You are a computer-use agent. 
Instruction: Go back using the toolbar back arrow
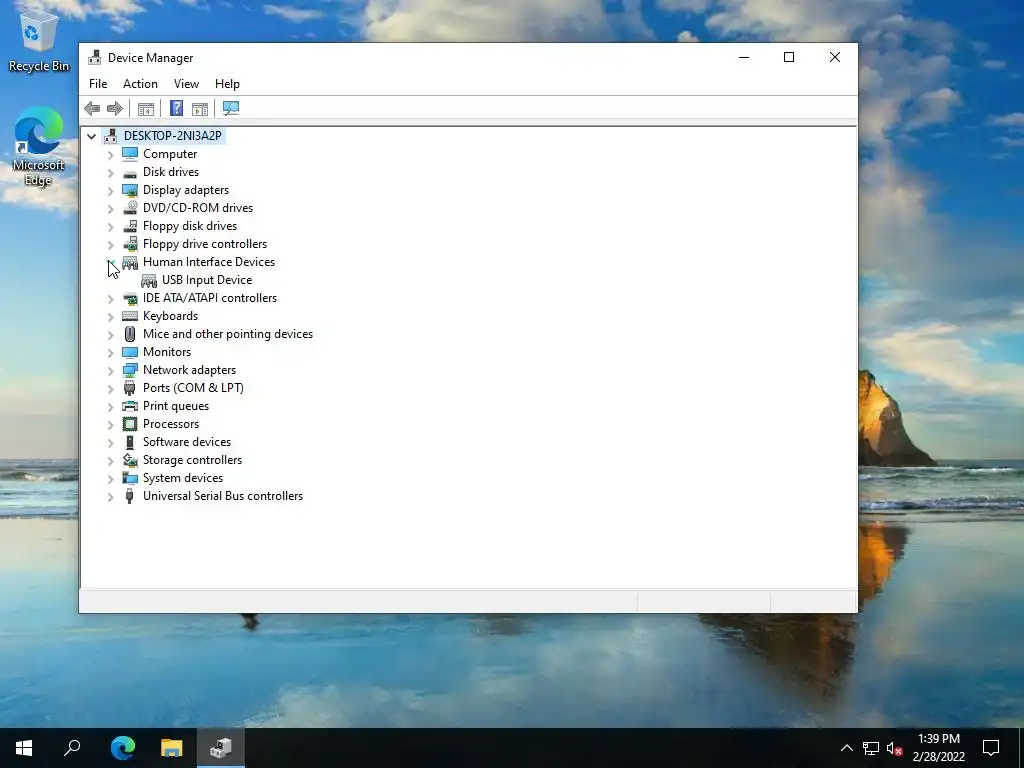click(92, 108)
